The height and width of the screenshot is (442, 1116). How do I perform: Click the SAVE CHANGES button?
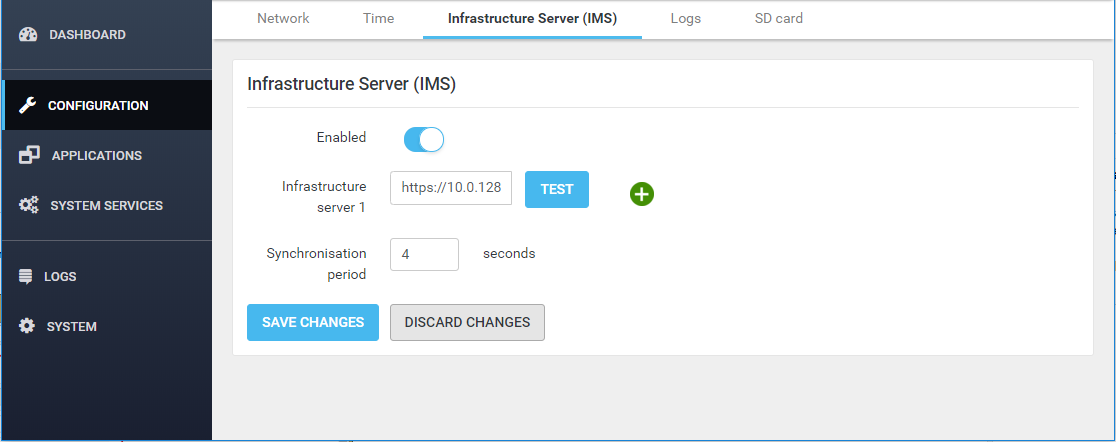313,323
